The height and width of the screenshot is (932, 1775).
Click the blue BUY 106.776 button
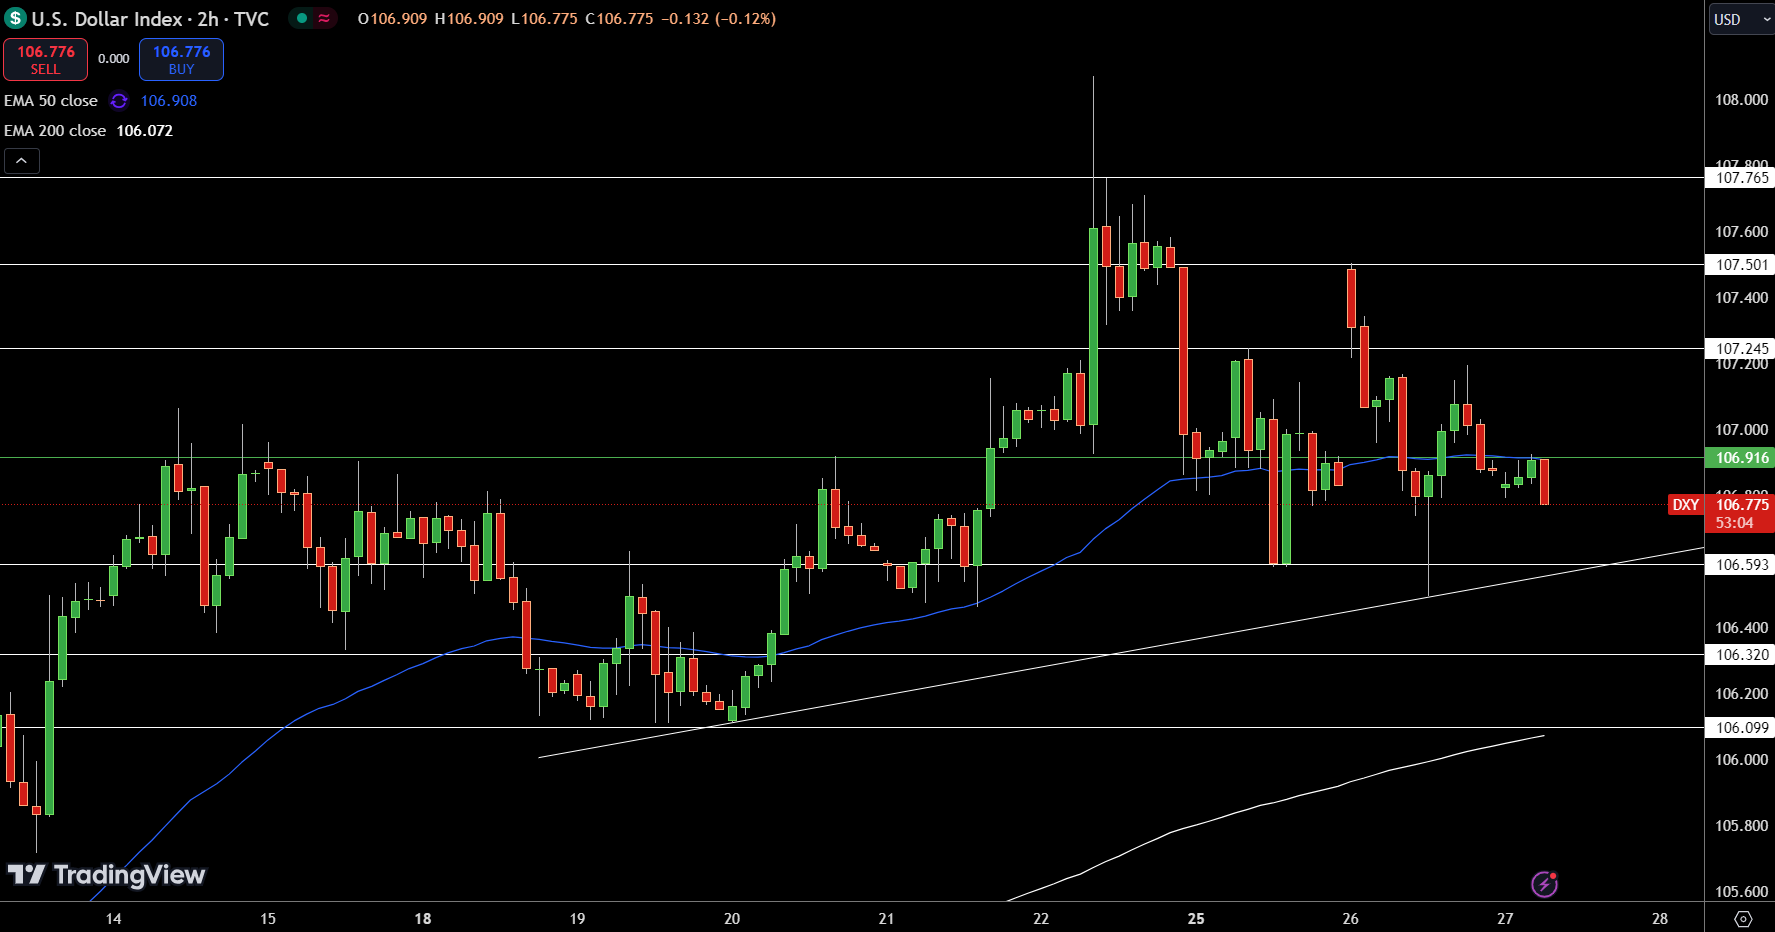pos(181,60)
